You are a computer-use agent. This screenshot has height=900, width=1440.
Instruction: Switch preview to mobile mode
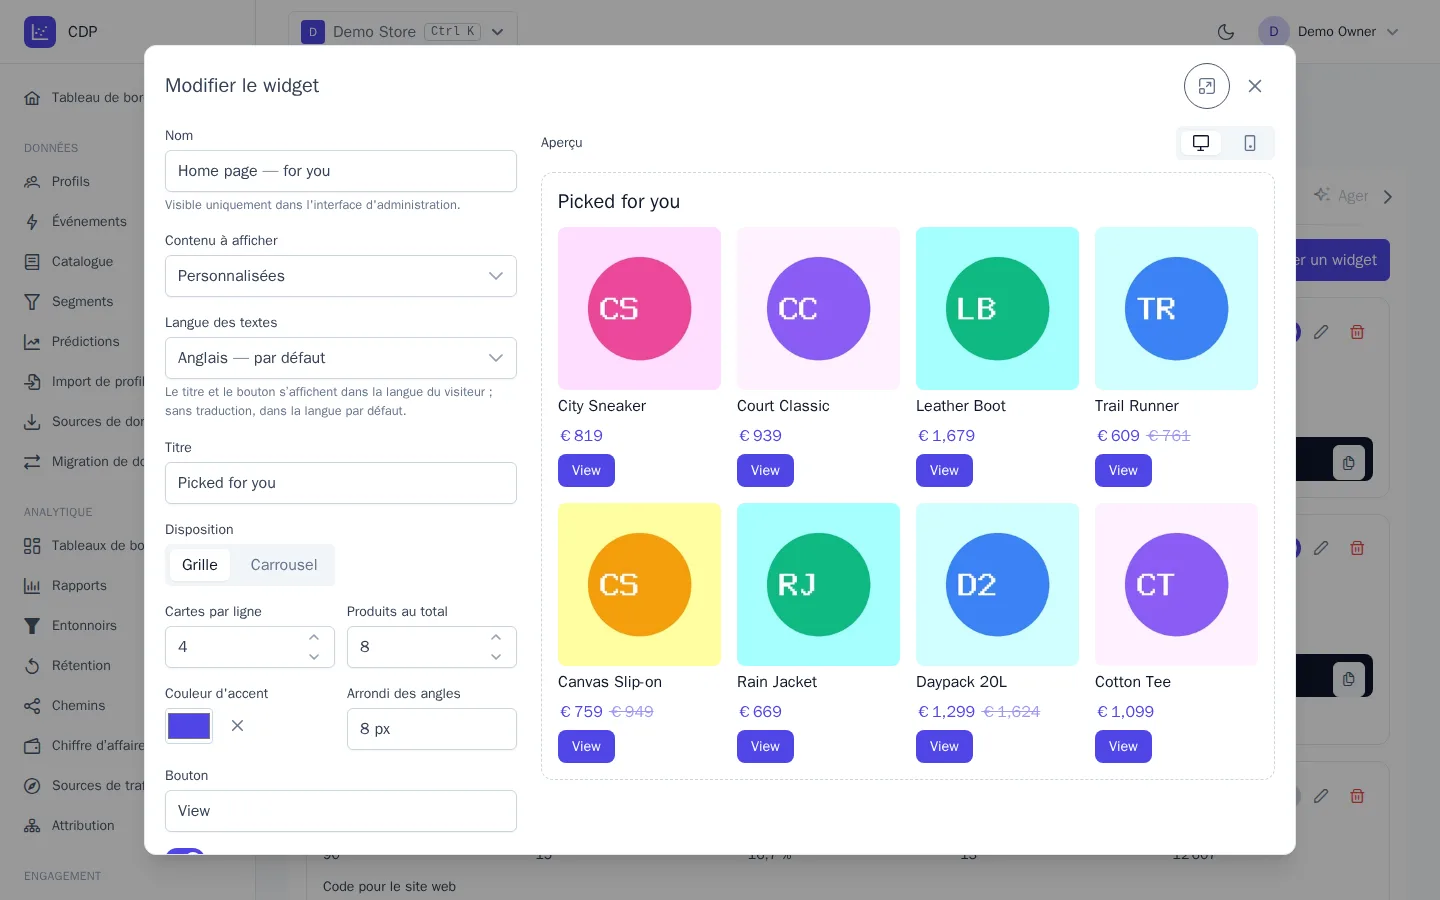[x=1250, y=143]
